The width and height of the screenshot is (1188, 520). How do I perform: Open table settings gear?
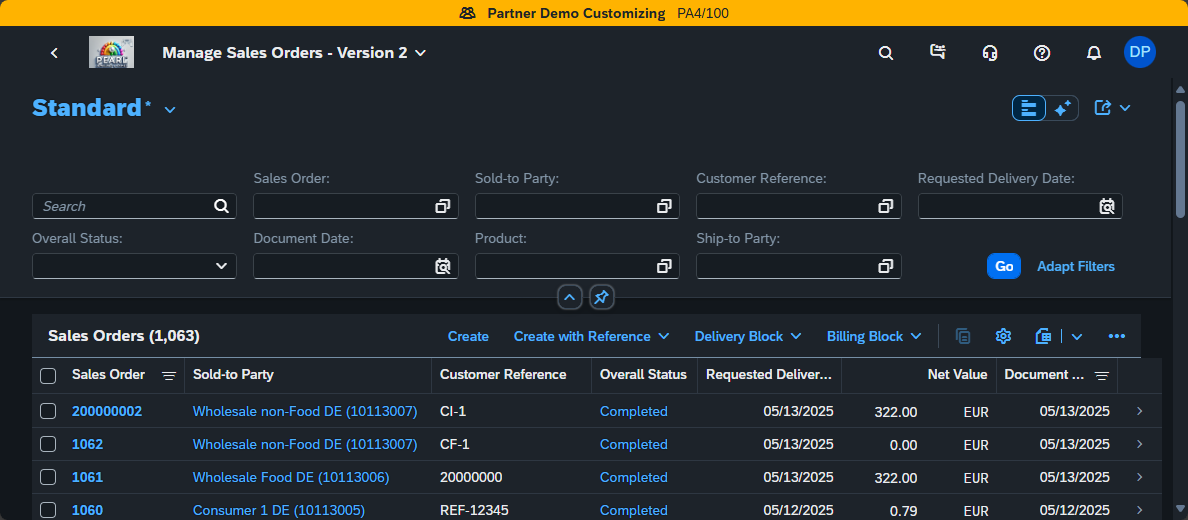[1004, 336]
